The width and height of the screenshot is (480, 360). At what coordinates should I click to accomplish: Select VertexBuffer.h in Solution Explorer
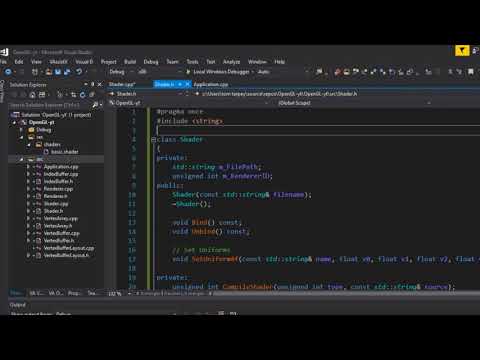[59, 240]
